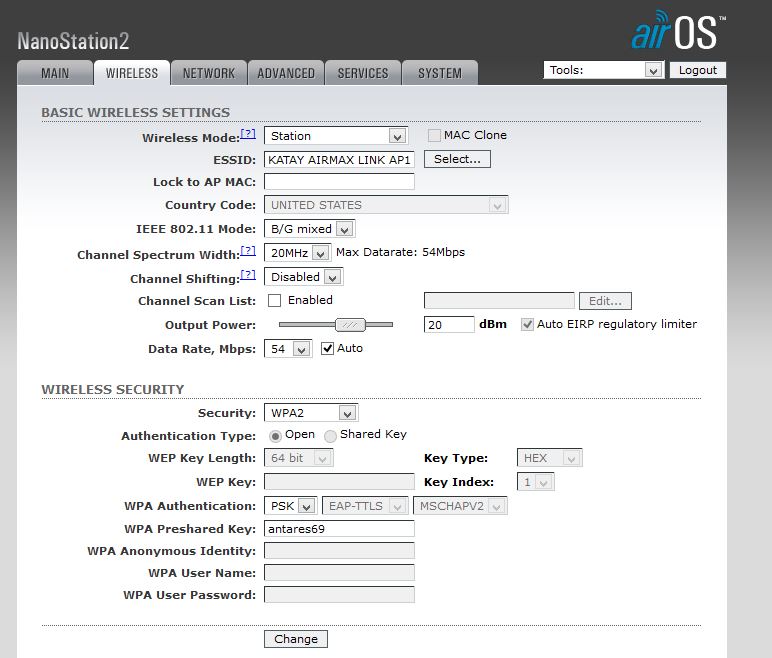Open the EAP-TTLS dropdown

pyautogui.click(x=365, y=506)
